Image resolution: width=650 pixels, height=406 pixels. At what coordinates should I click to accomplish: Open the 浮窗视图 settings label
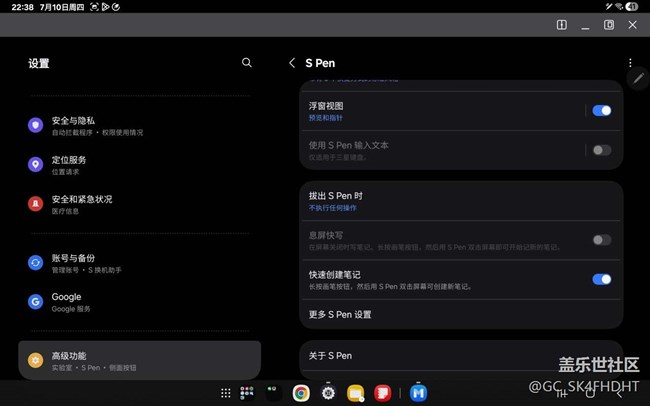click(x=326, y=106)
